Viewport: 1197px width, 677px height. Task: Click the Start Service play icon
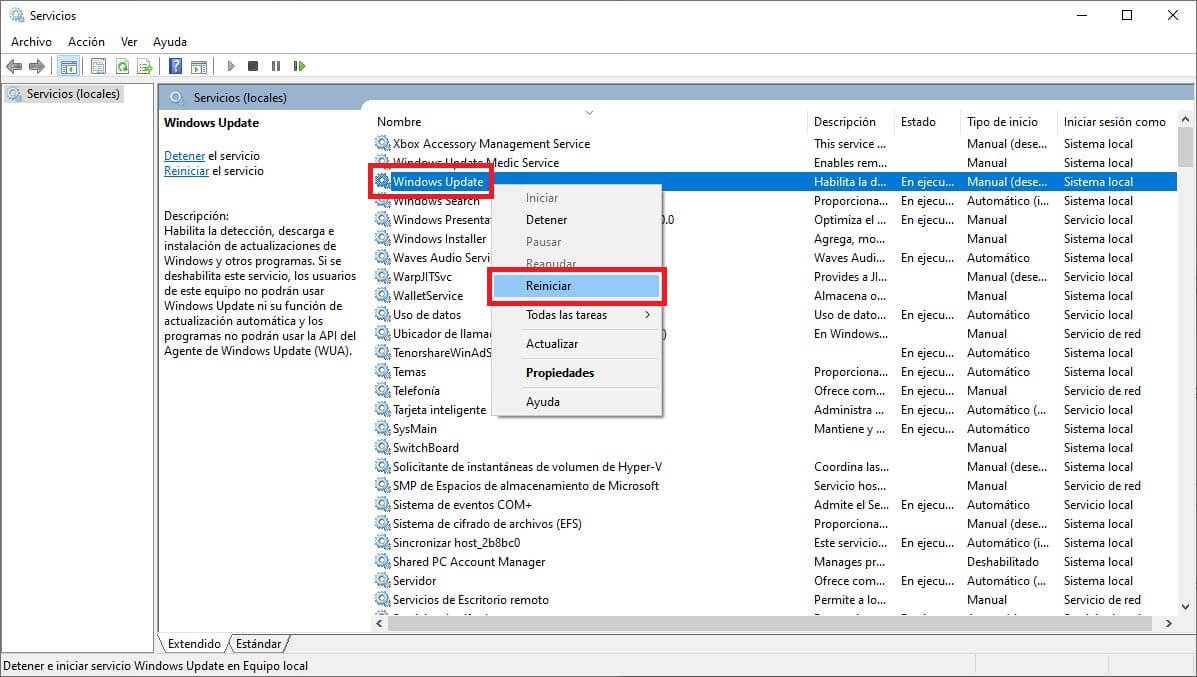[231, 66]
